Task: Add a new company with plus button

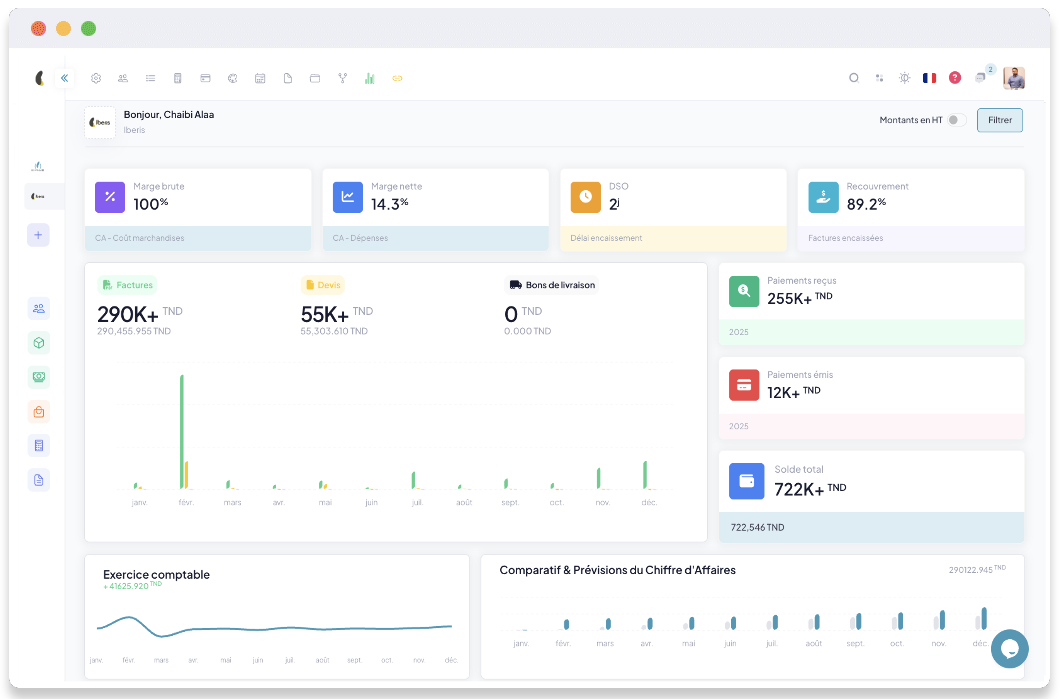Action: tap(39, 235)
